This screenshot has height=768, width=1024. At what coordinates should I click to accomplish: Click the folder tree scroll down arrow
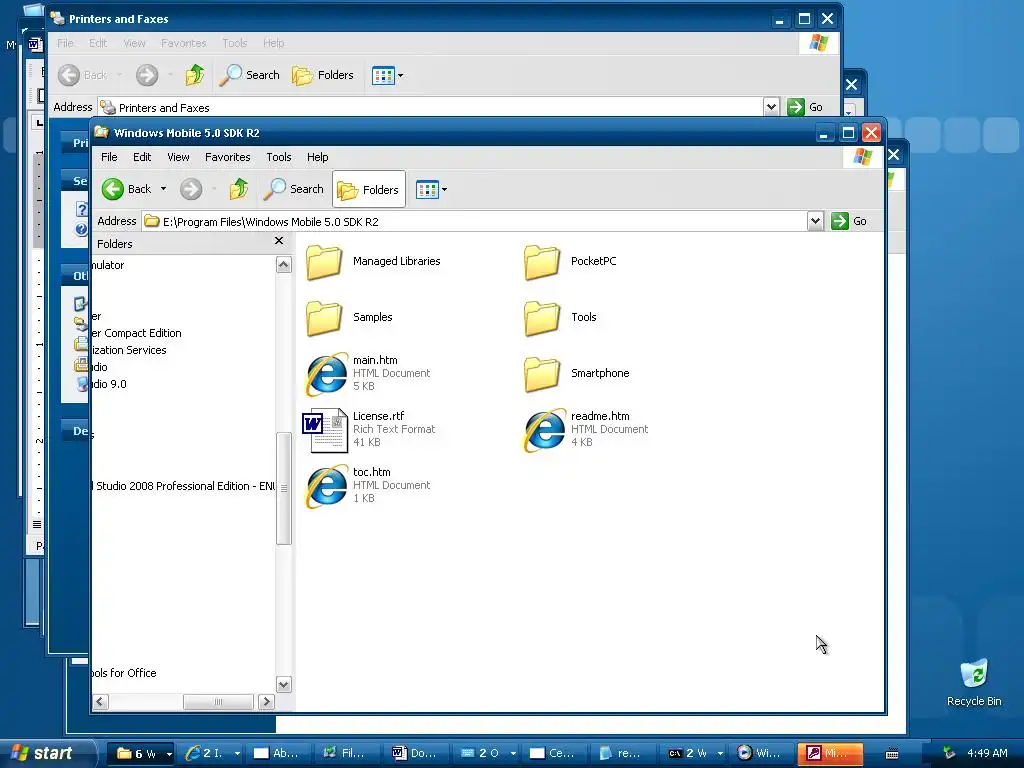[x=283, y=685]
